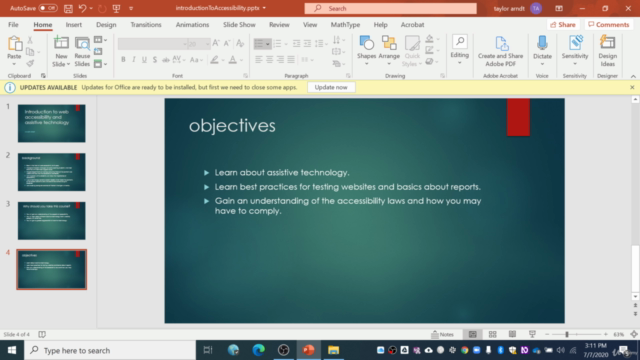This screenshot has height=360, width=640.
Task: Open the Font Color dropdown arrow
Action: tap(241, 60)
